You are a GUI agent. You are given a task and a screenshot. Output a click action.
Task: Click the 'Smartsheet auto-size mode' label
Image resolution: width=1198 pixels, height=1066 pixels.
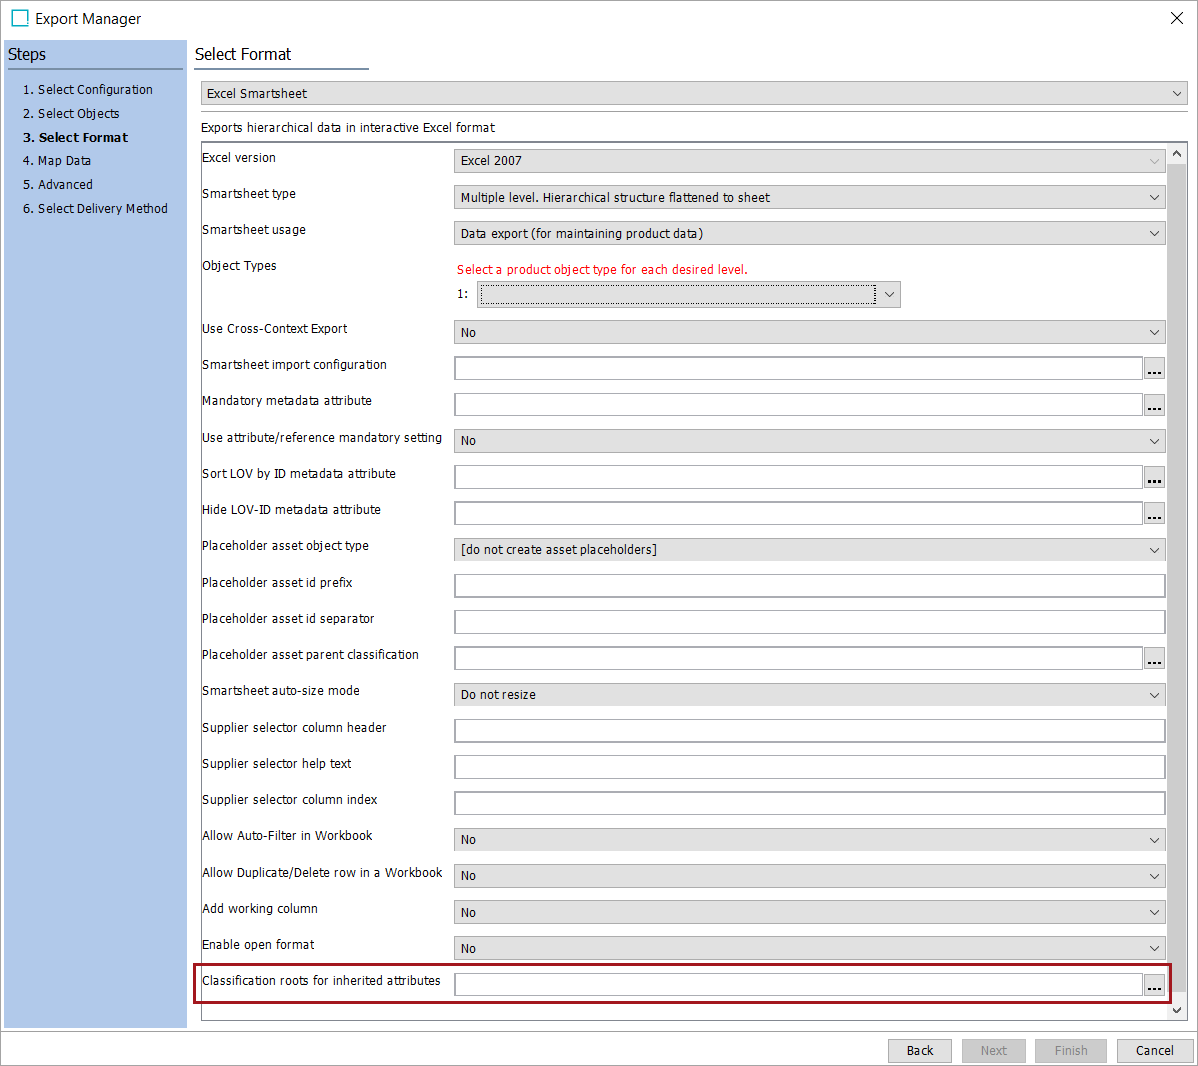click(280, 691)
